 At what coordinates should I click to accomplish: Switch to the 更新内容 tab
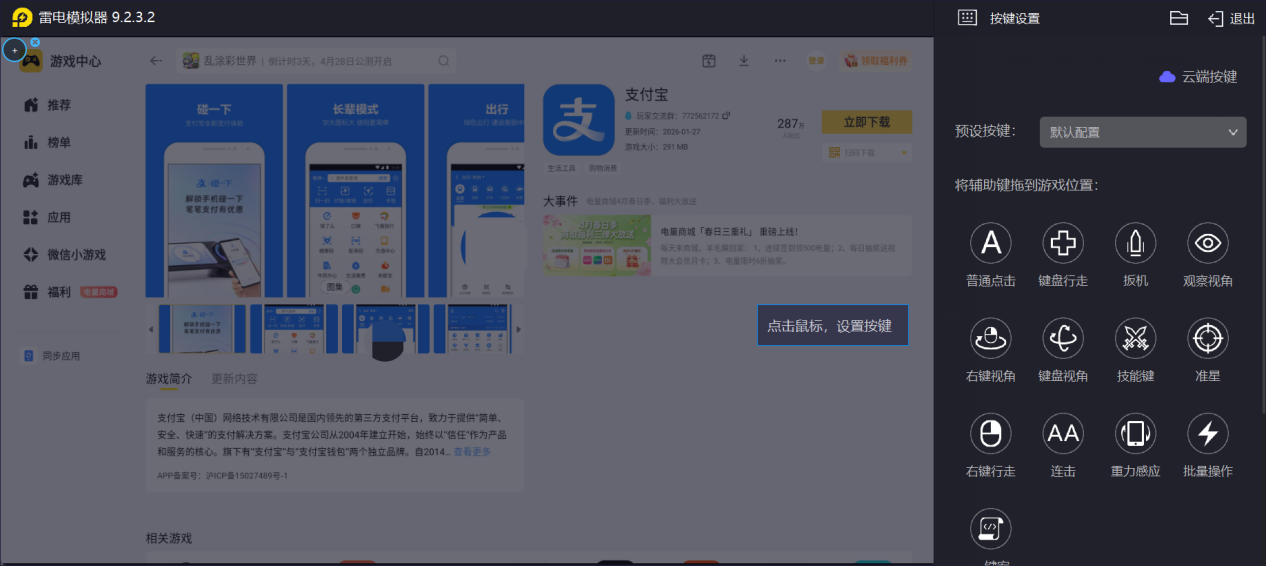(234, 379)
